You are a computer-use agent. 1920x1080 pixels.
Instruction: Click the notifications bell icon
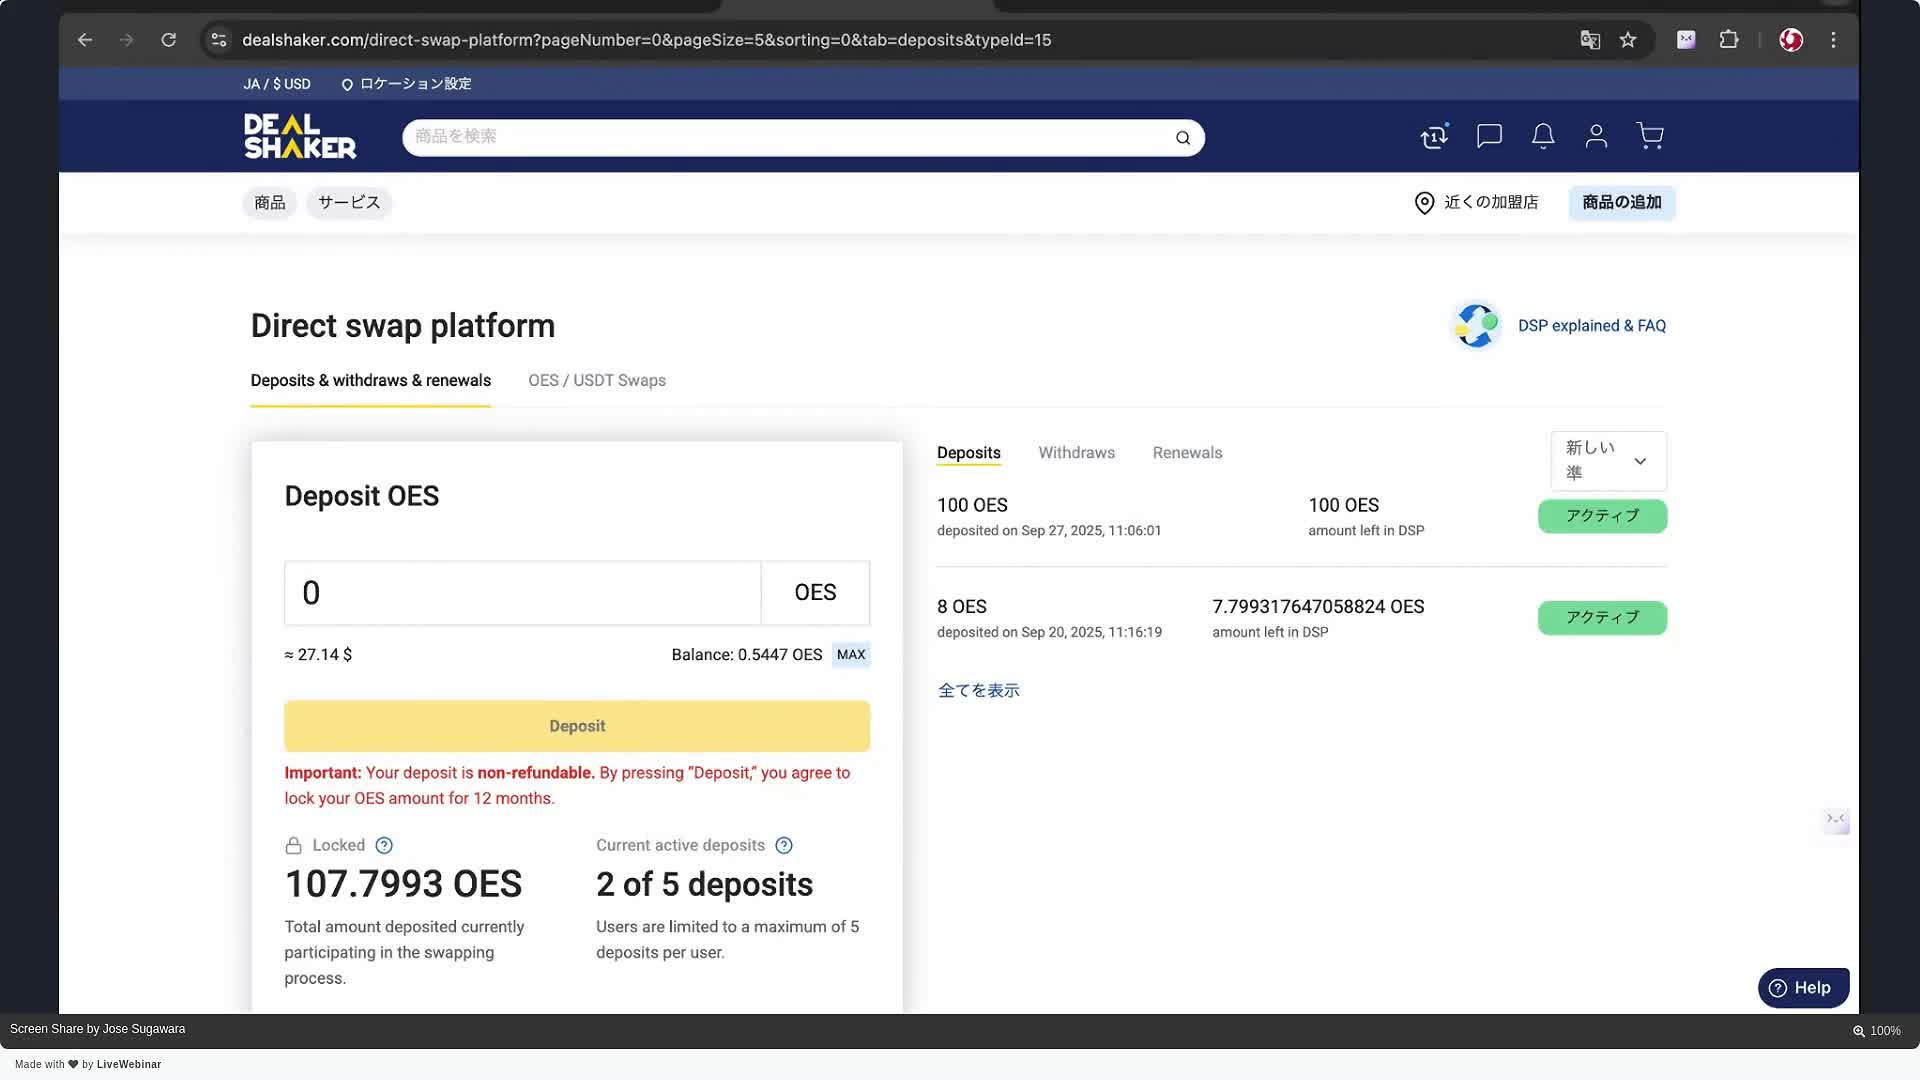pos(1543,136)
